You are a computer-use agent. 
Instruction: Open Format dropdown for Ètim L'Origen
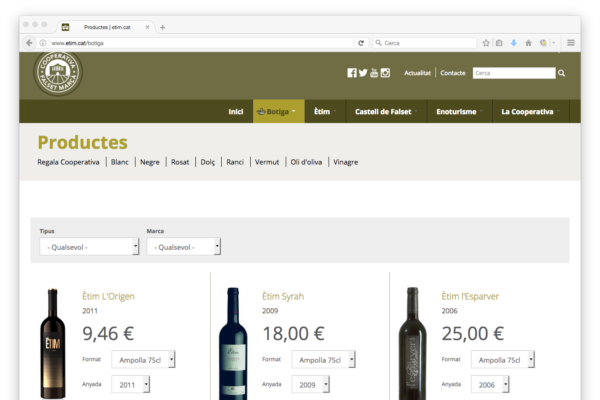(143, 359)
